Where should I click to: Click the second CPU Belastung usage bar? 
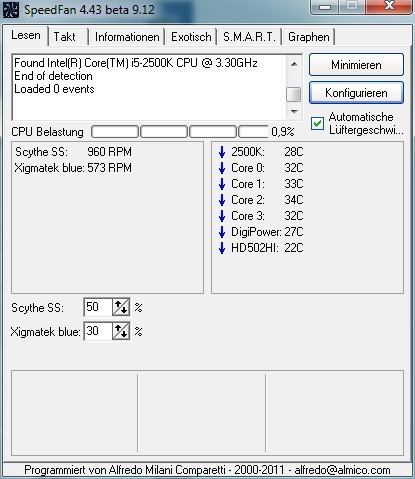[164, 132]
